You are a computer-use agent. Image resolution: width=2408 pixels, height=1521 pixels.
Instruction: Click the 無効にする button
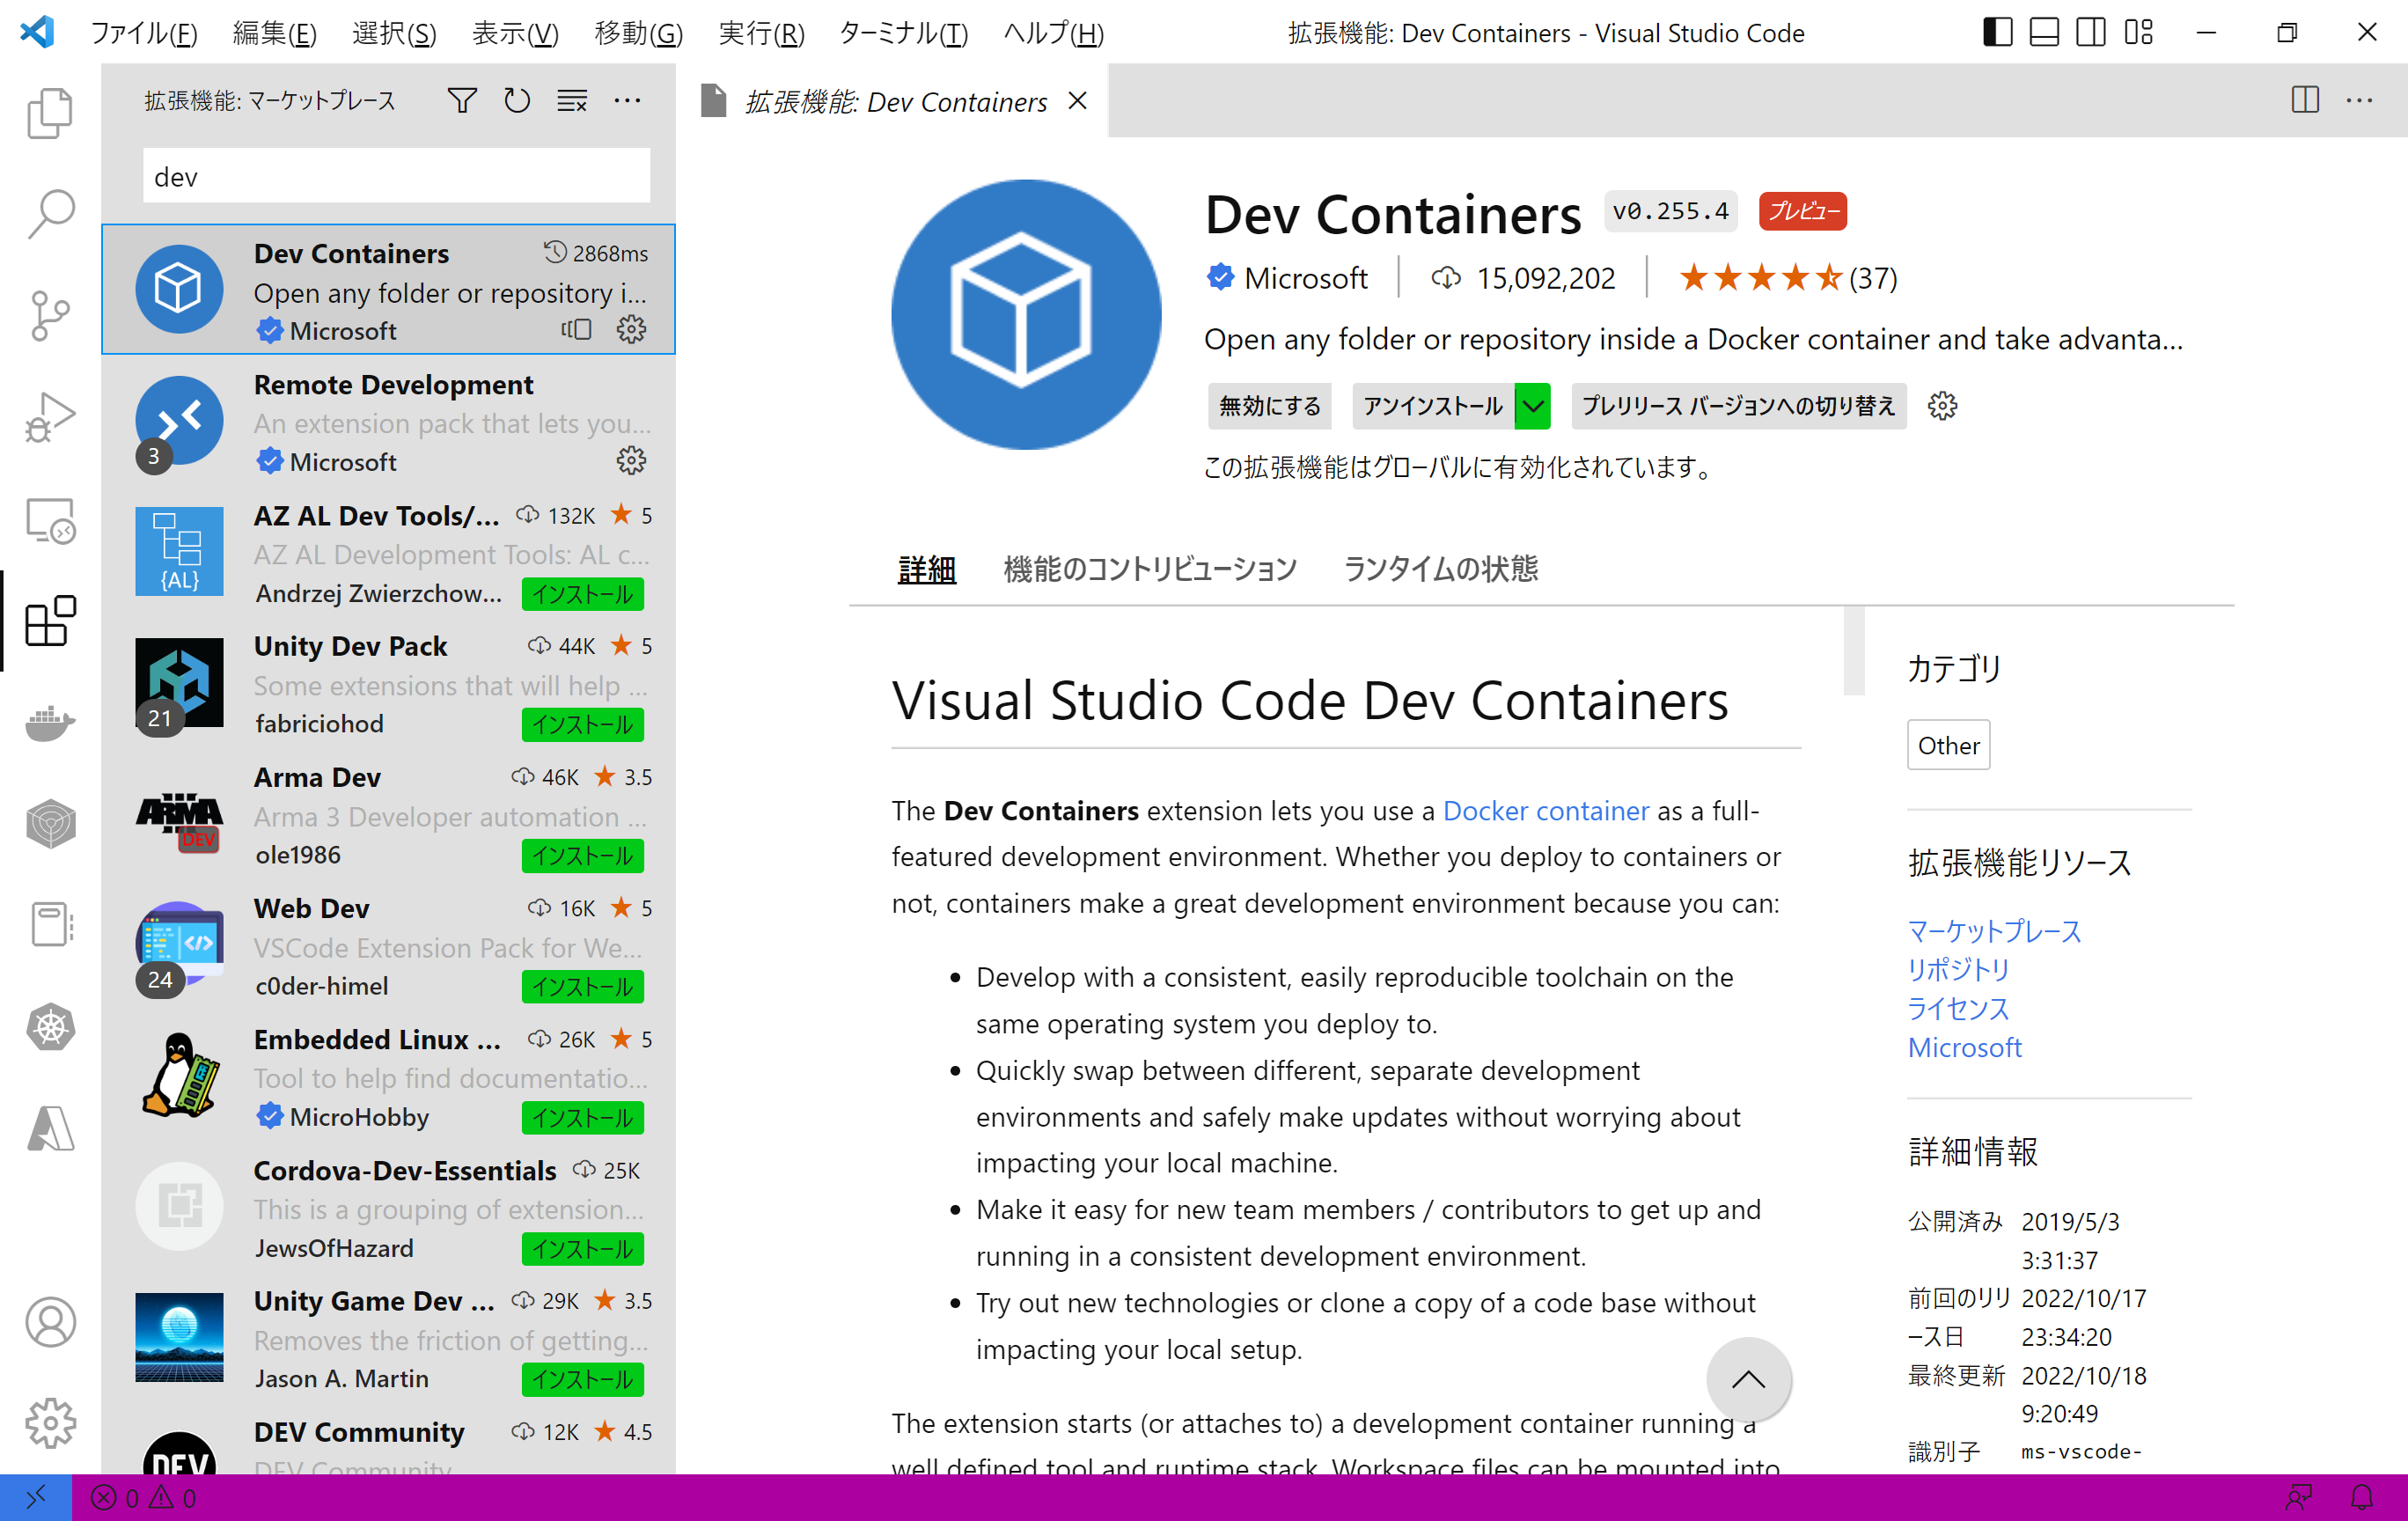pos(1269,406)
